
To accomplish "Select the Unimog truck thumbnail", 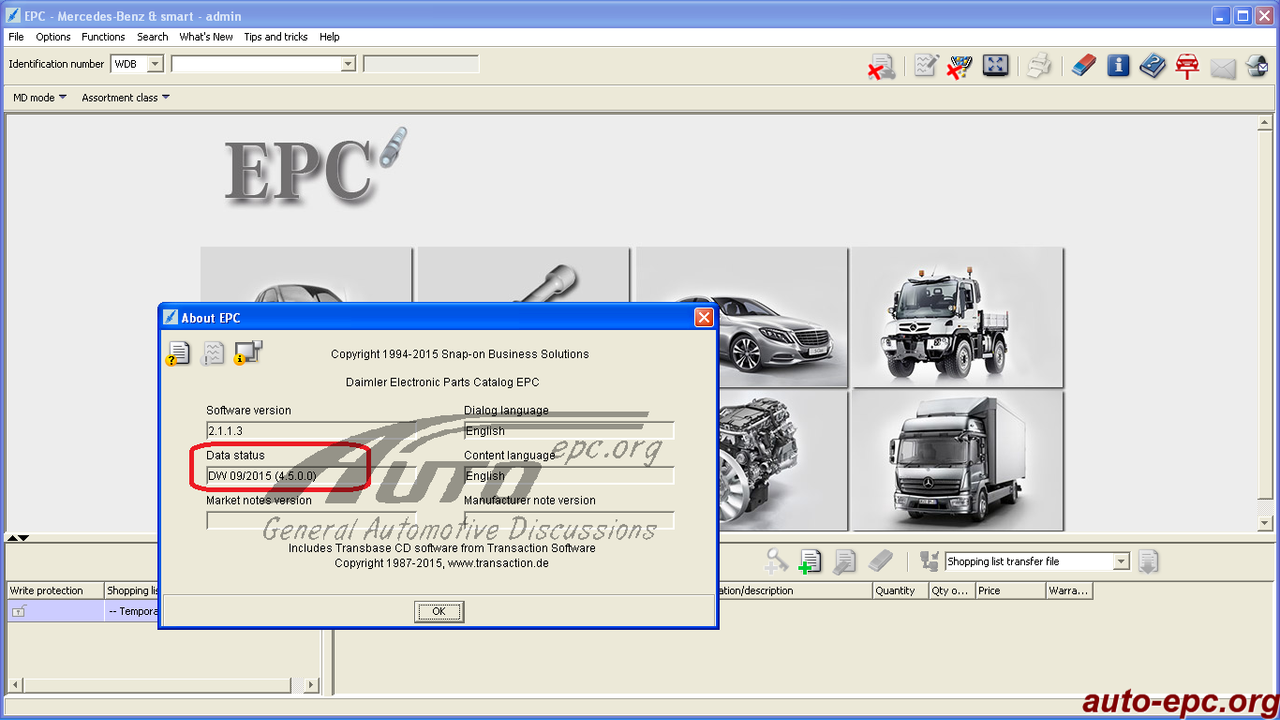I will 958,317.
